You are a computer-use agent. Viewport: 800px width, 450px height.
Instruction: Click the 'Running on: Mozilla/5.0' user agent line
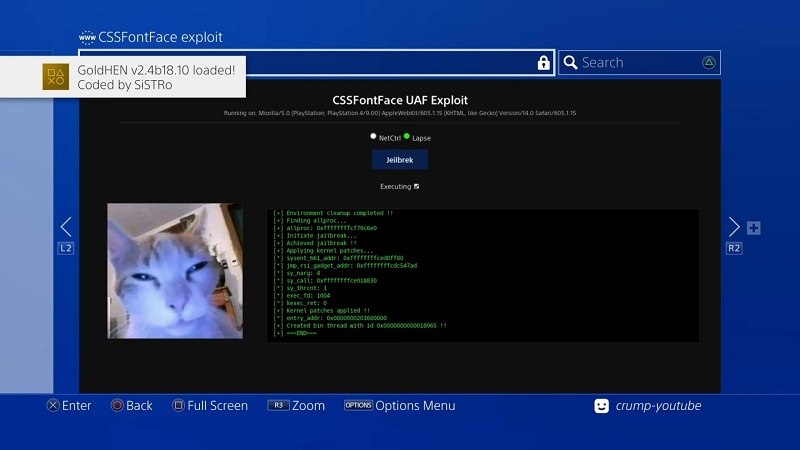(400, 113)
